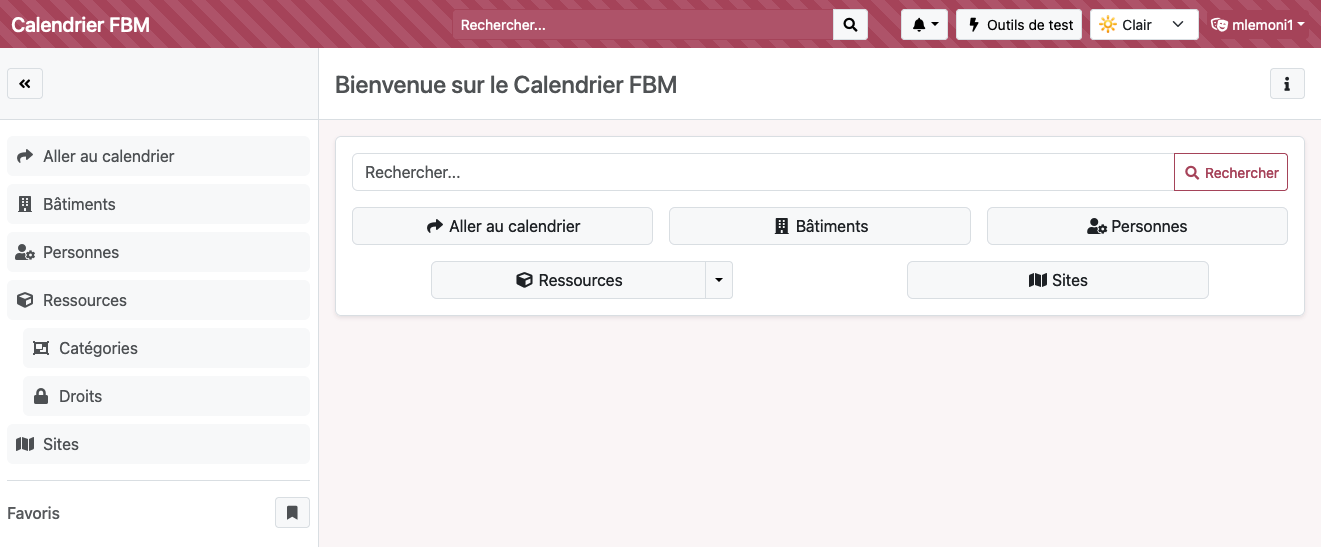The height and width of the screenshot is (547, 1322).
Task: Click the Outils de test lightning button
Action: pos(1019,25)
